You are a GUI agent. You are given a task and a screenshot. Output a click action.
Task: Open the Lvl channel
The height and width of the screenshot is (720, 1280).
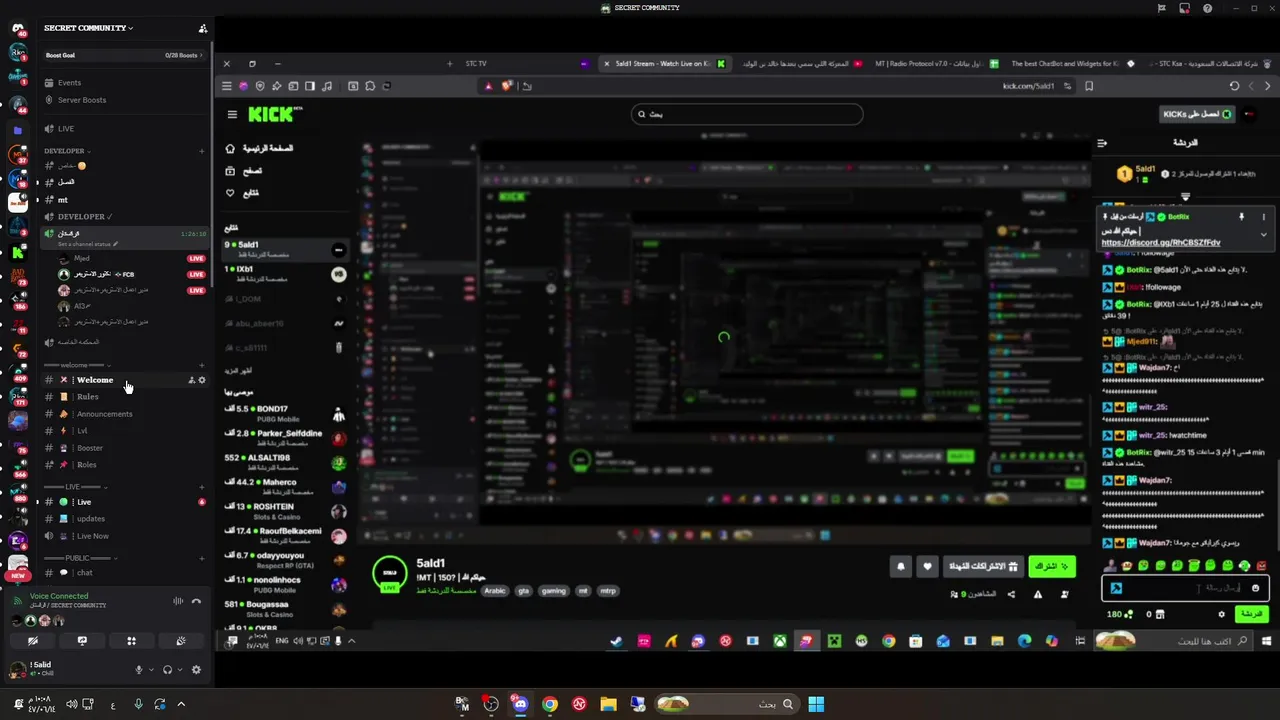point(124,431)
